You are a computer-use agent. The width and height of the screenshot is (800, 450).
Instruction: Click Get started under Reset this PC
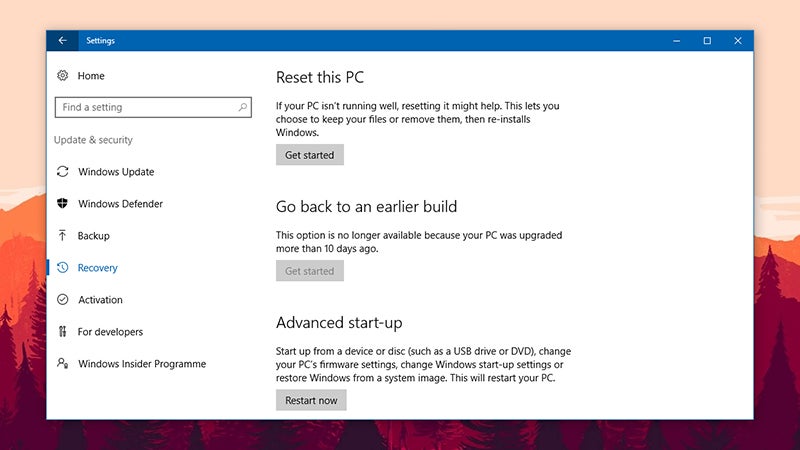[x=310, y=155]
